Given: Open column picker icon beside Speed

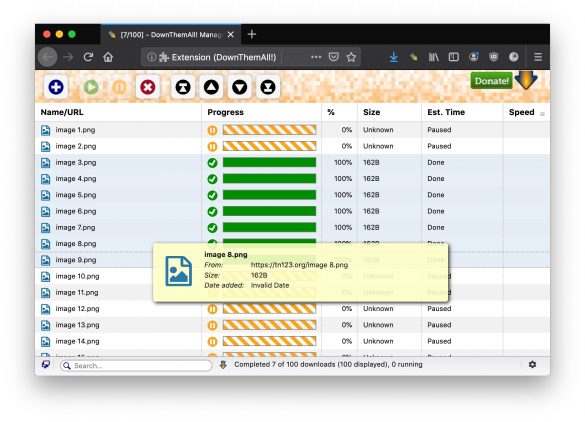Looking at the screenshot, I should tap(542, 114).
